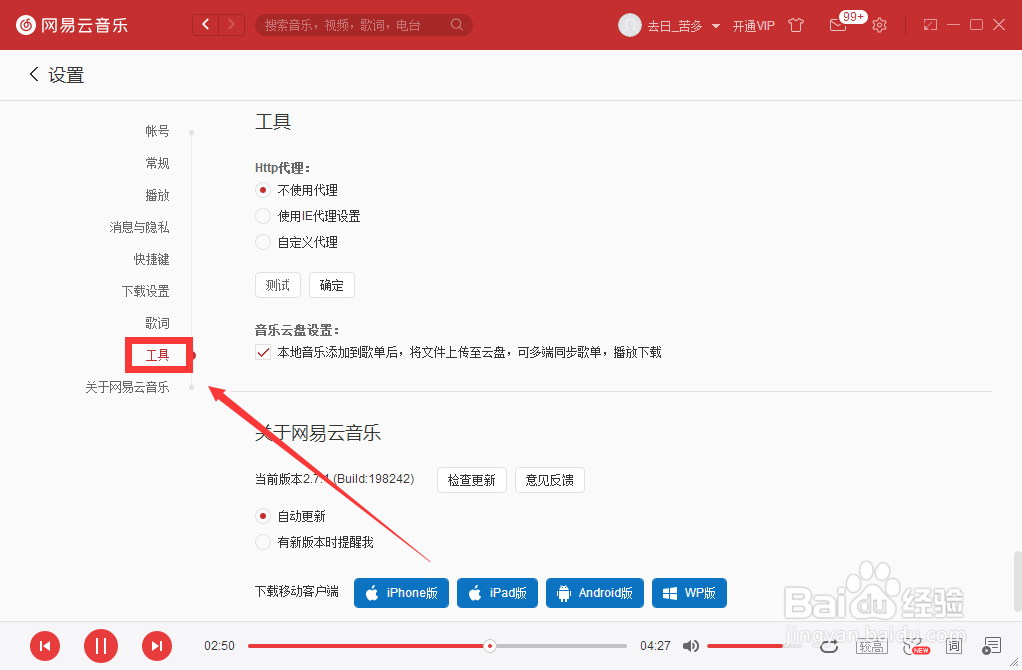Click the settings page vertical scrollbar
The width and height of the screenshot is (1022, 670).
click(1017, 581)
